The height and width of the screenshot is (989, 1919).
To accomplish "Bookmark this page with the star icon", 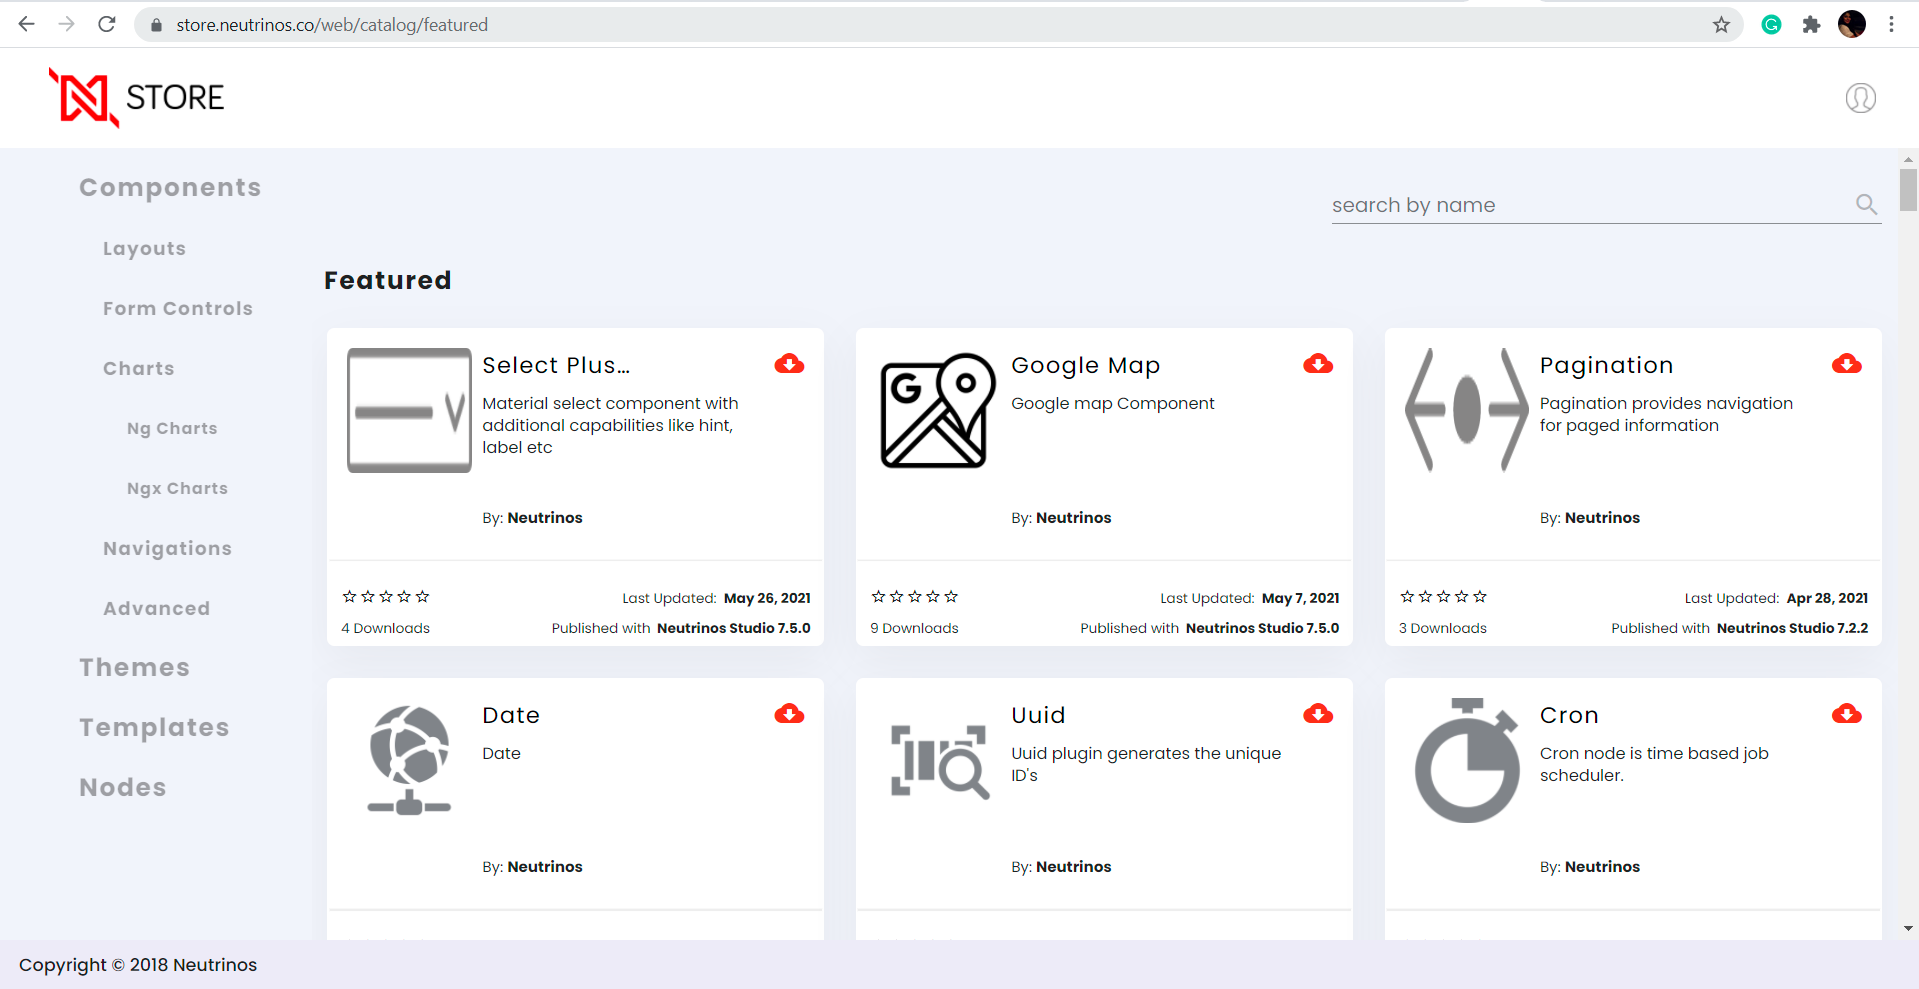I will [x=1721, y=25].
